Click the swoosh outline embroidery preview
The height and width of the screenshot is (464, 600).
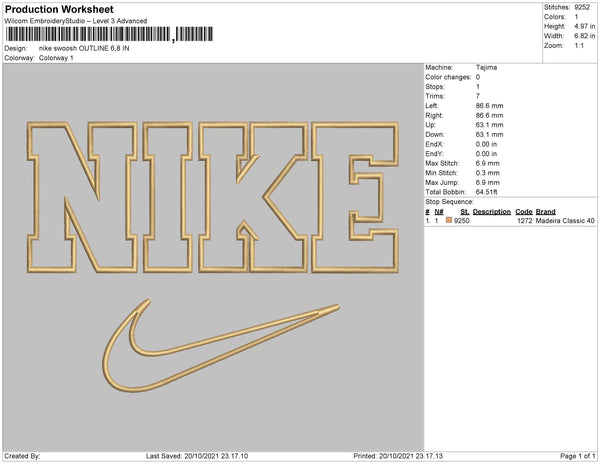tap(221, 346)
